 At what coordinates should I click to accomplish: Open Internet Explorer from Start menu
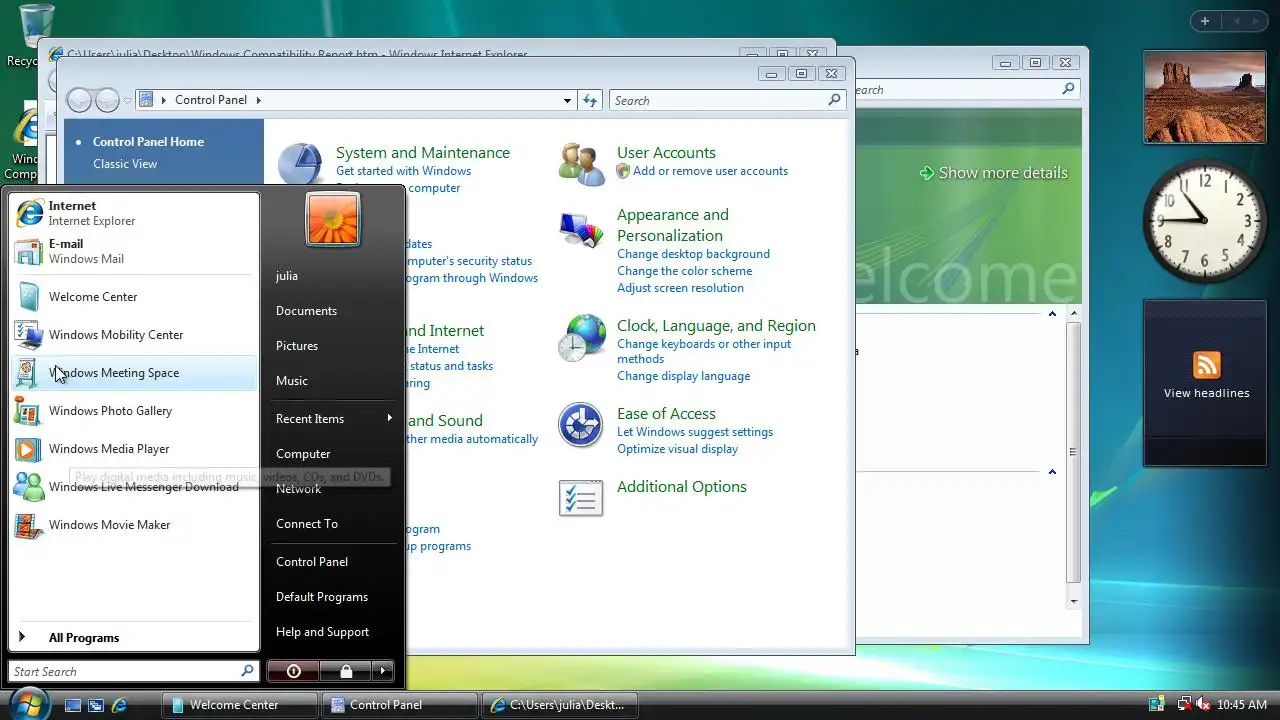133,213
